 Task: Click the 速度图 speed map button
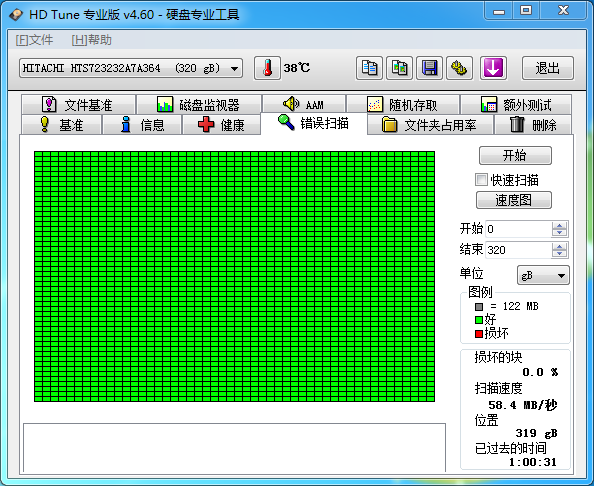514,200
